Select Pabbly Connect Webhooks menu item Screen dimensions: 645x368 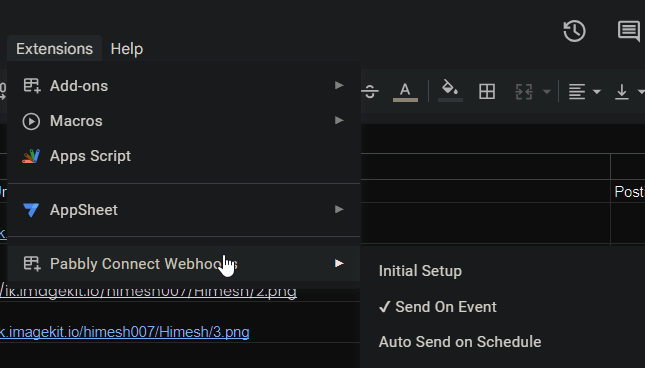click(184, 264)
